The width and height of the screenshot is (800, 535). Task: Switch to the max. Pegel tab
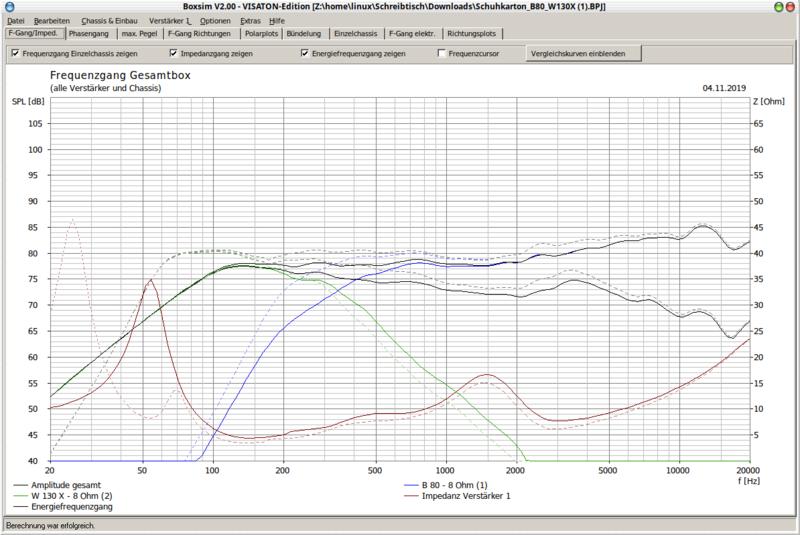(141, 33)
